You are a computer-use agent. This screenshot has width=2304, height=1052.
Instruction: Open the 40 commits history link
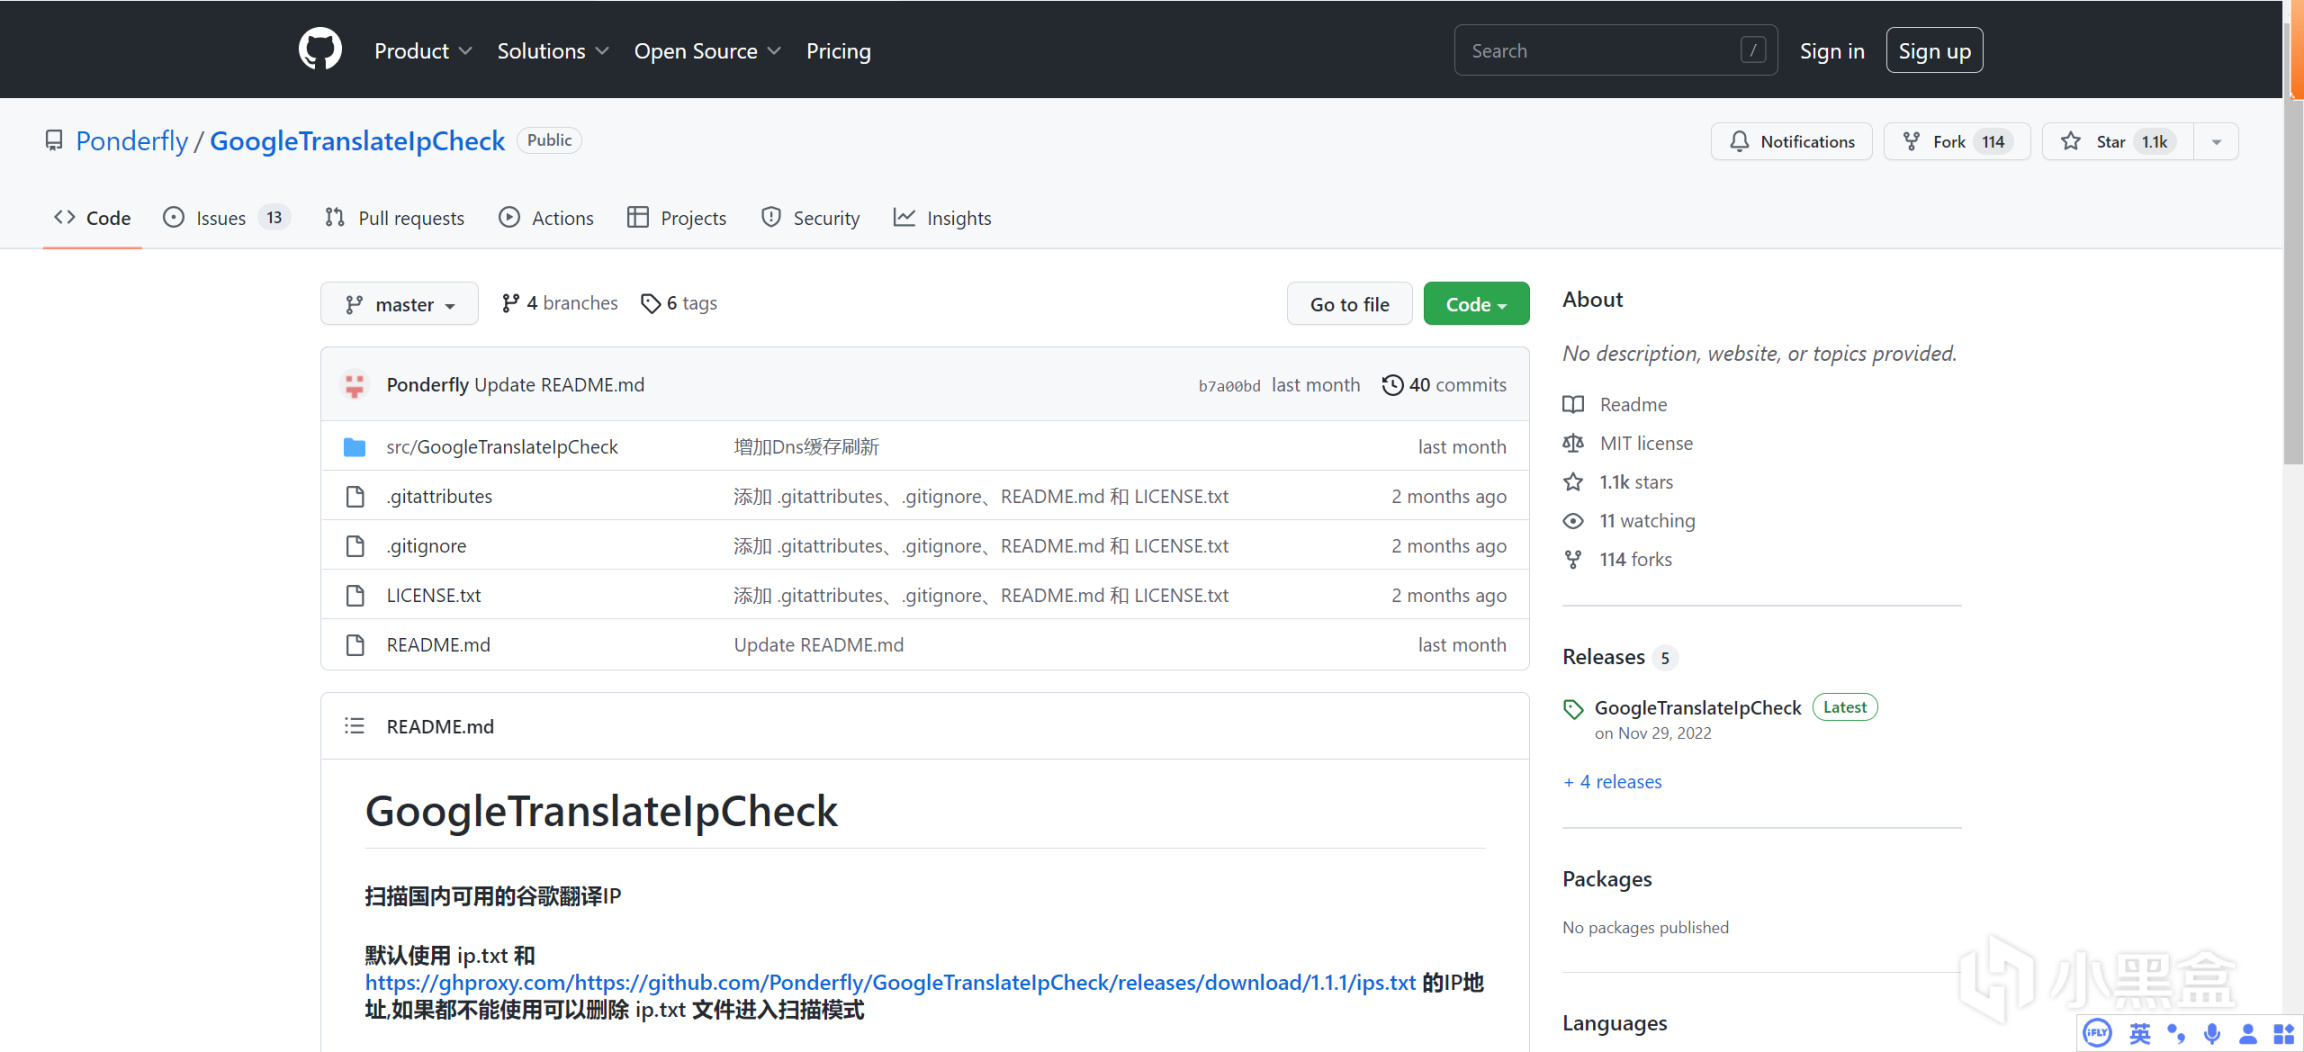[x=1444, y=385]
